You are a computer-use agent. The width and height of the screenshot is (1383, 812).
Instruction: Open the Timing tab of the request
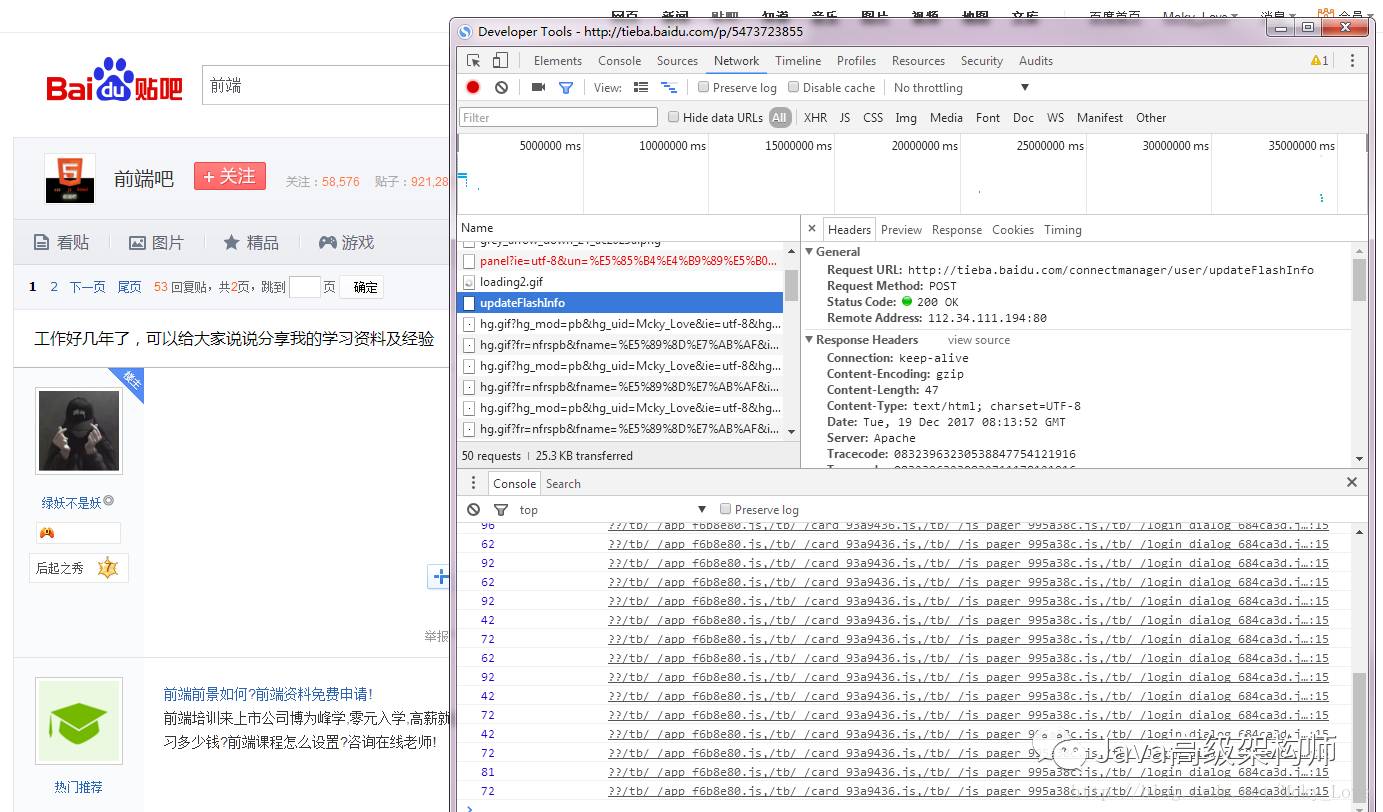[x=1063, y=230]
